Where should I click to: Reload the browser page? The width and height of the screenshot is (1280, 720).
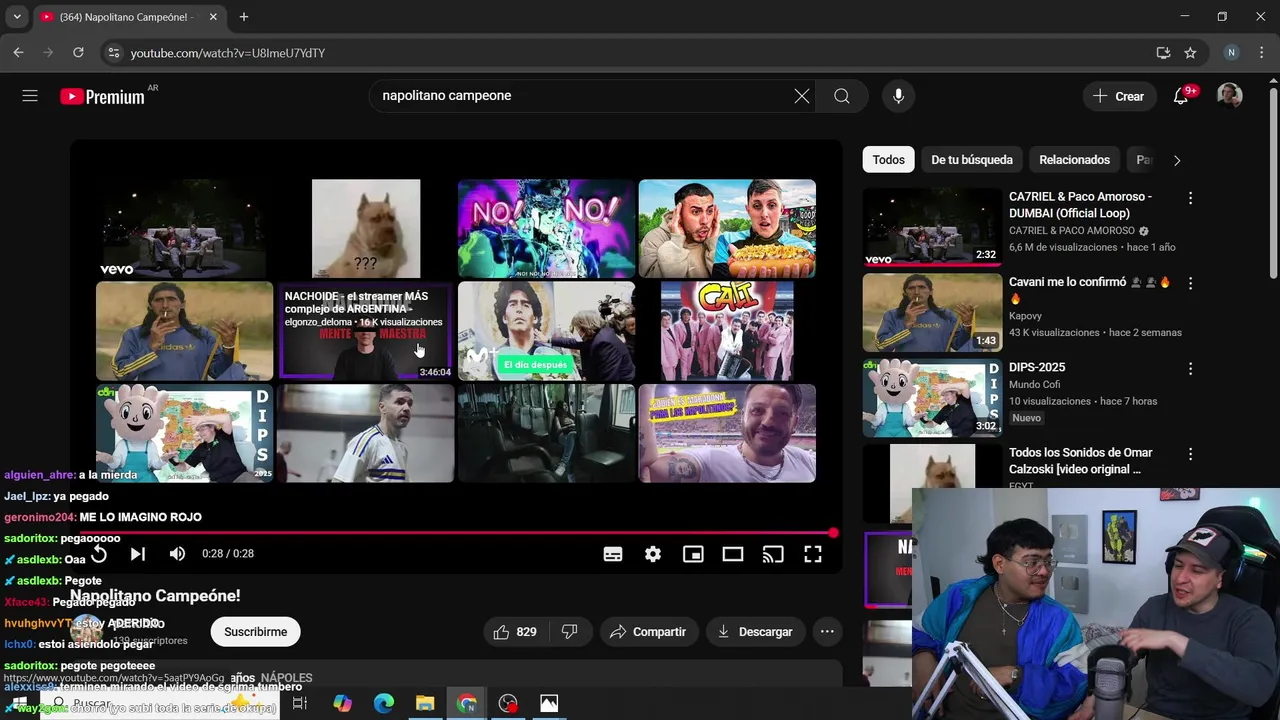[80, 53]
